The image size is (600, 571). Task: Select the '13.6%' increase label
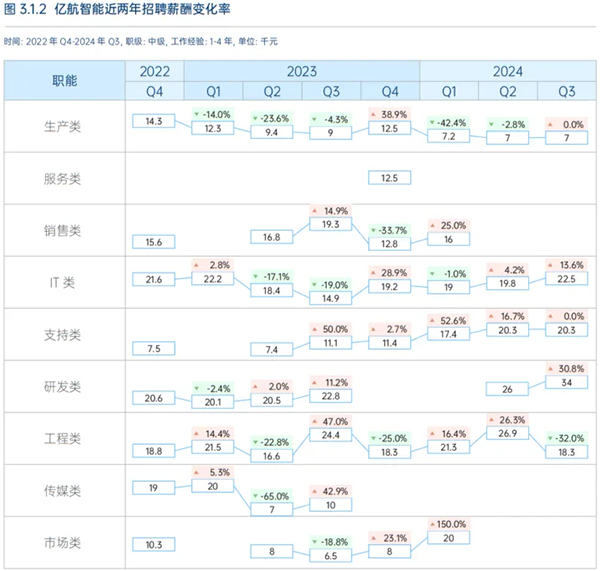click(x=566, y=265)
